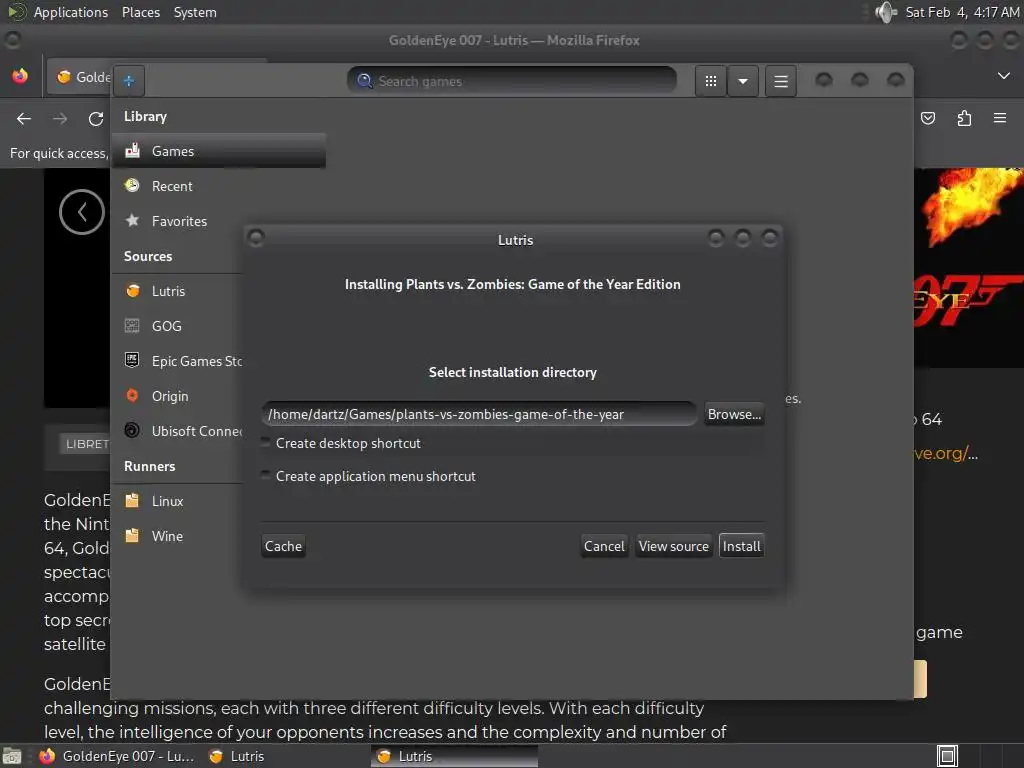
Task: Click the Firefox Pocket save icon
Action: tap(928, 118)
